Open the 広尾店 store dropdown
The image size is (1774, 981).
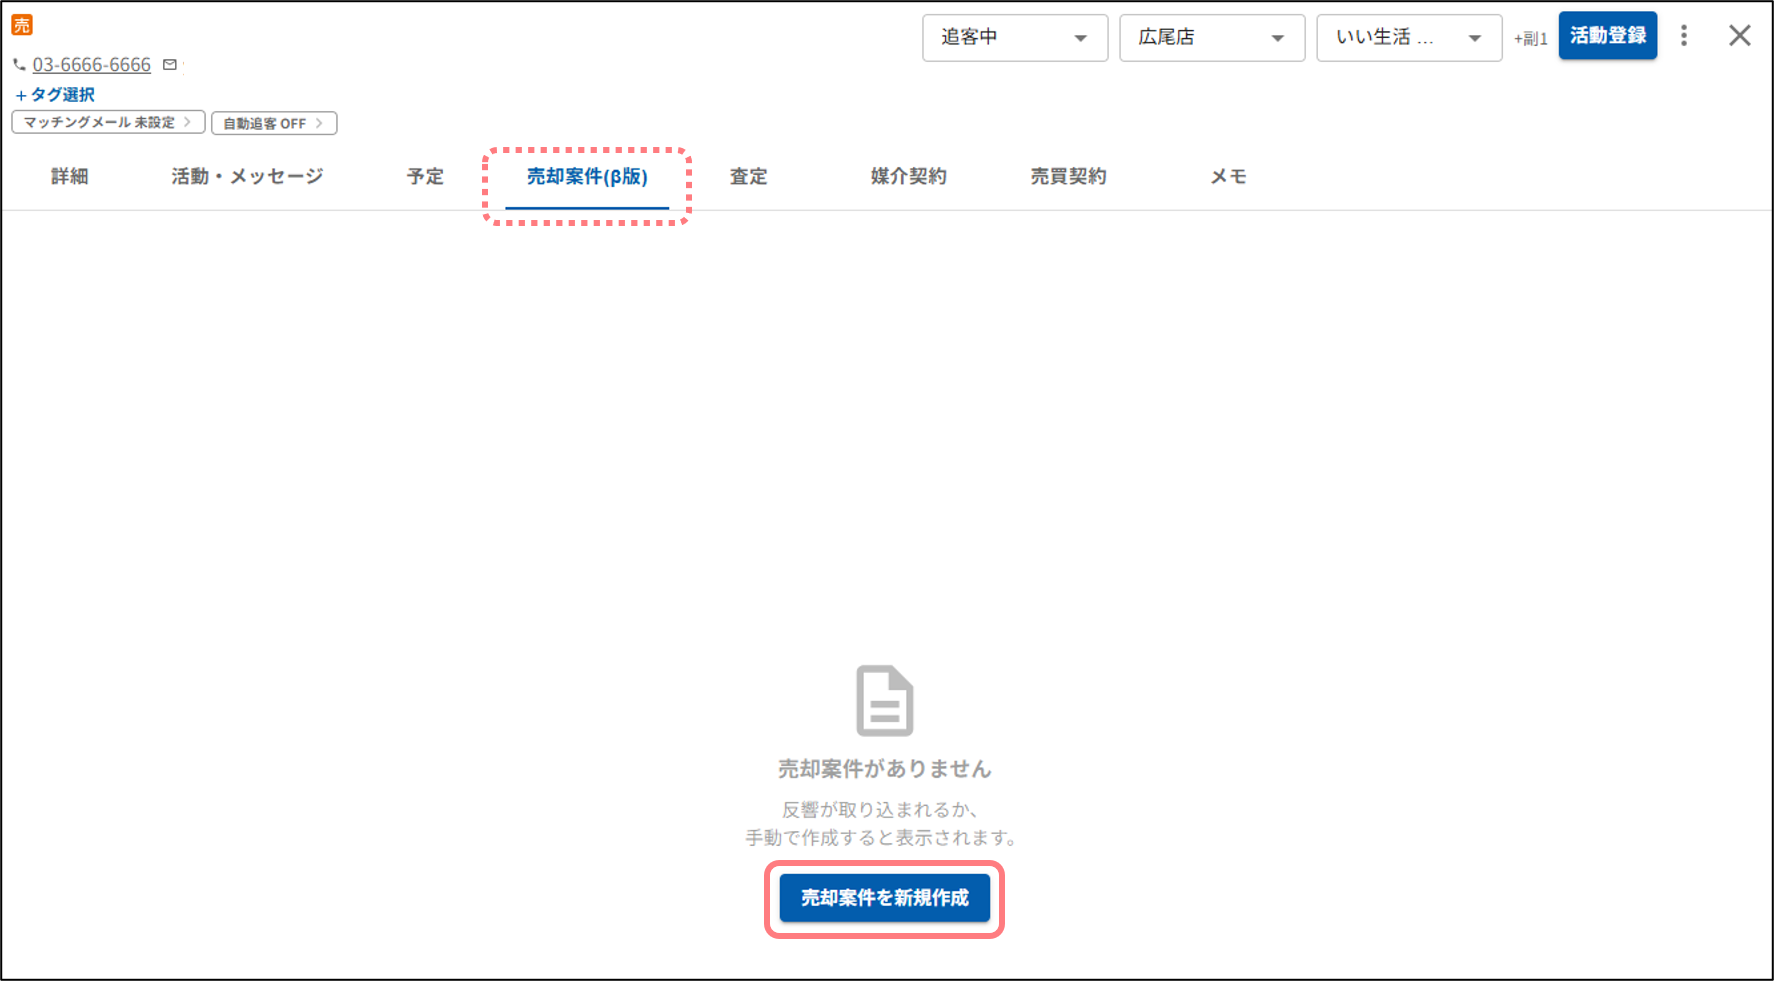click(1212, 38)
